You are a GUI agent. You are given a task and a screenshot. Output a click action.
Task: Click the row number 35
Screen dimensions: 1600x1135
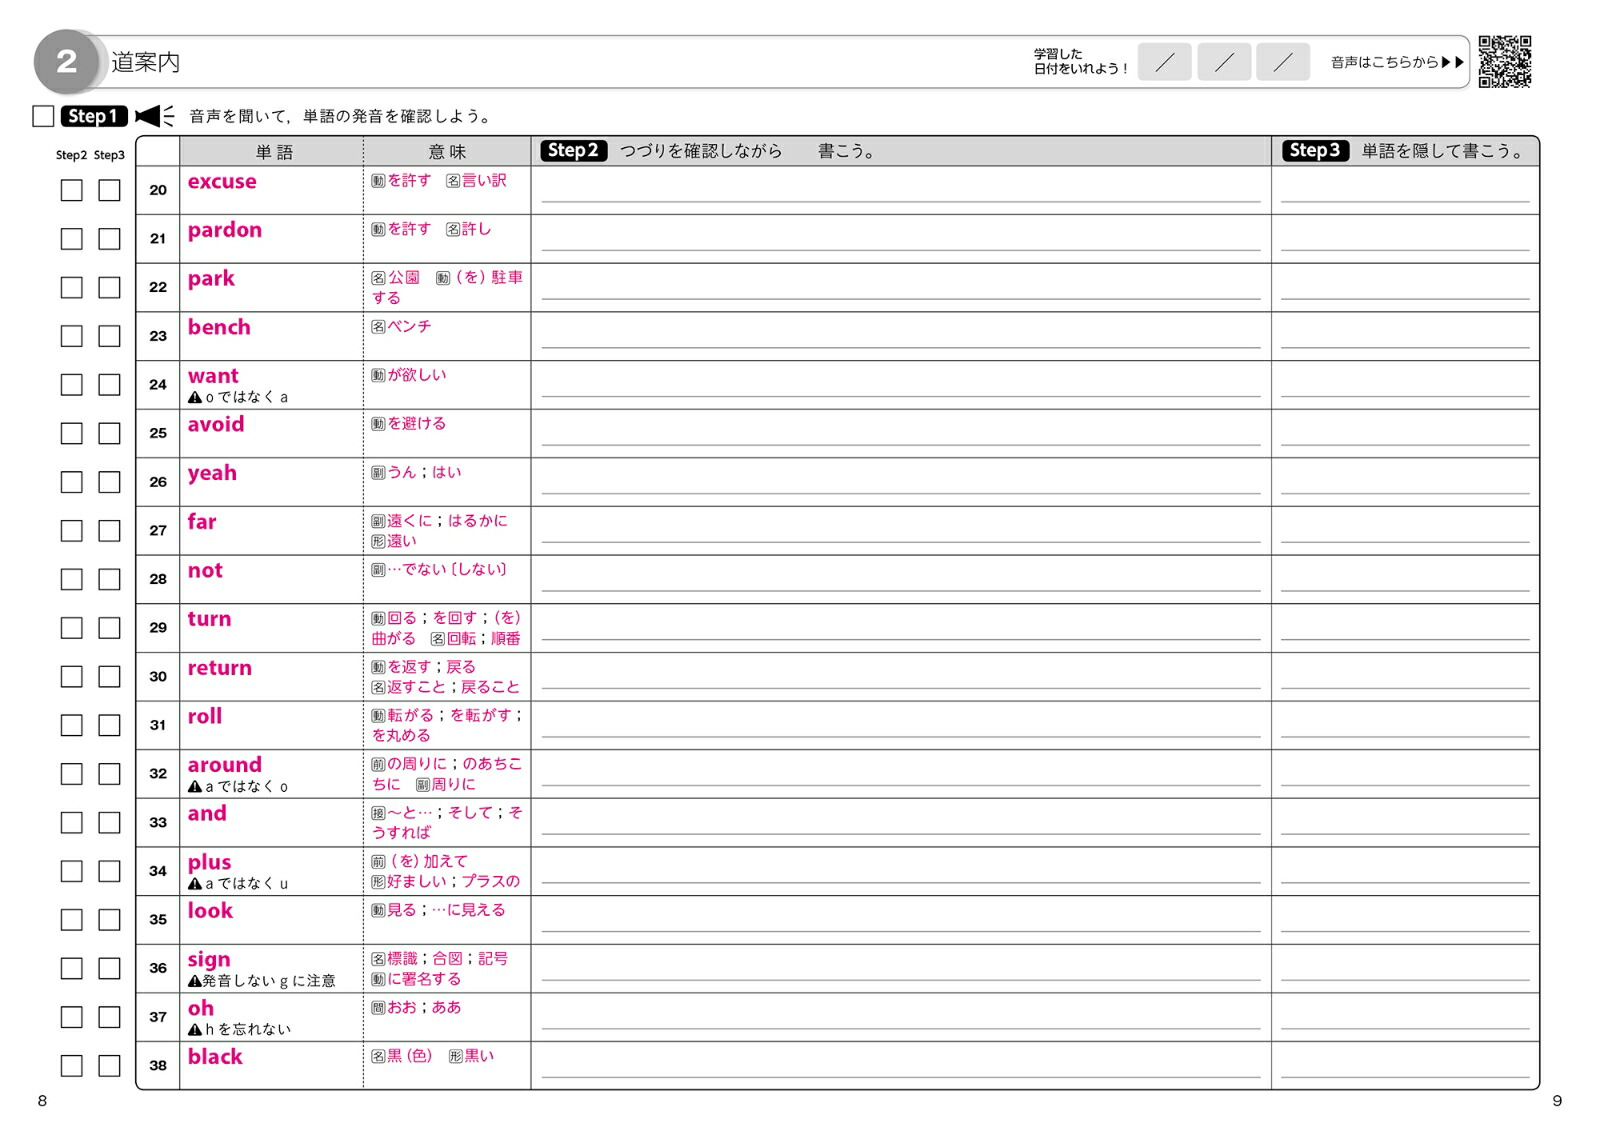click(158, 920)
